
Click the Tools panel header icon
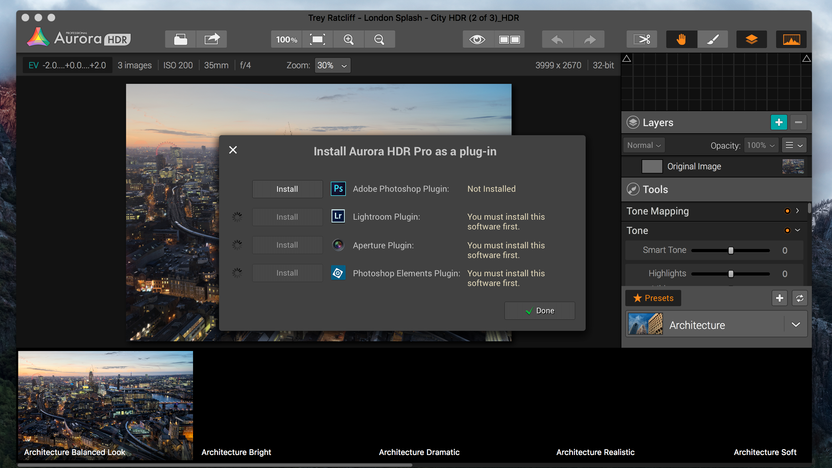click(x=633, y=189)
